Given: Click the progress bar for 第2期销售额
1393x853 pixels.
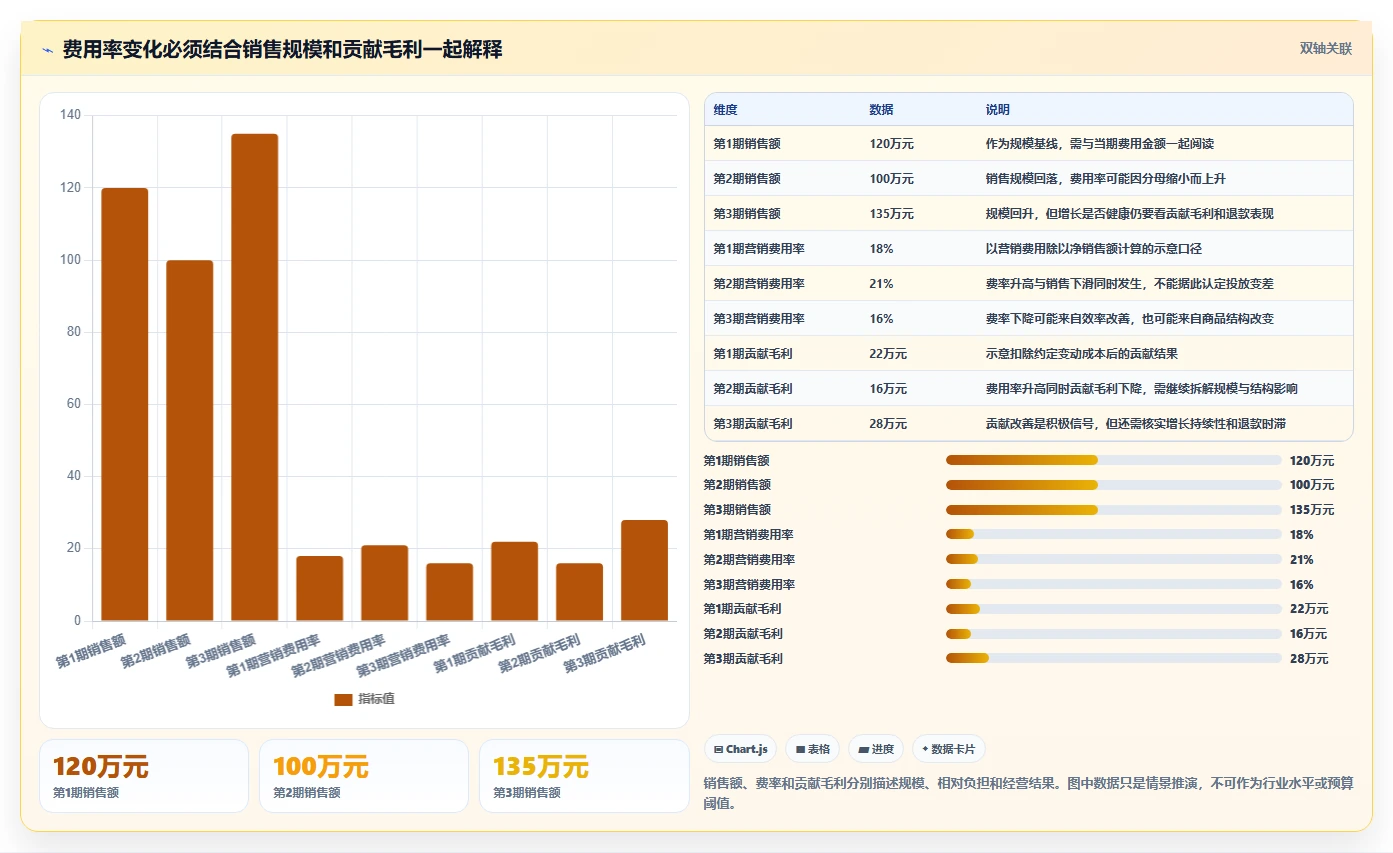Looking at the screenshot, I should pyautogui.click(x=1114, y=485).
